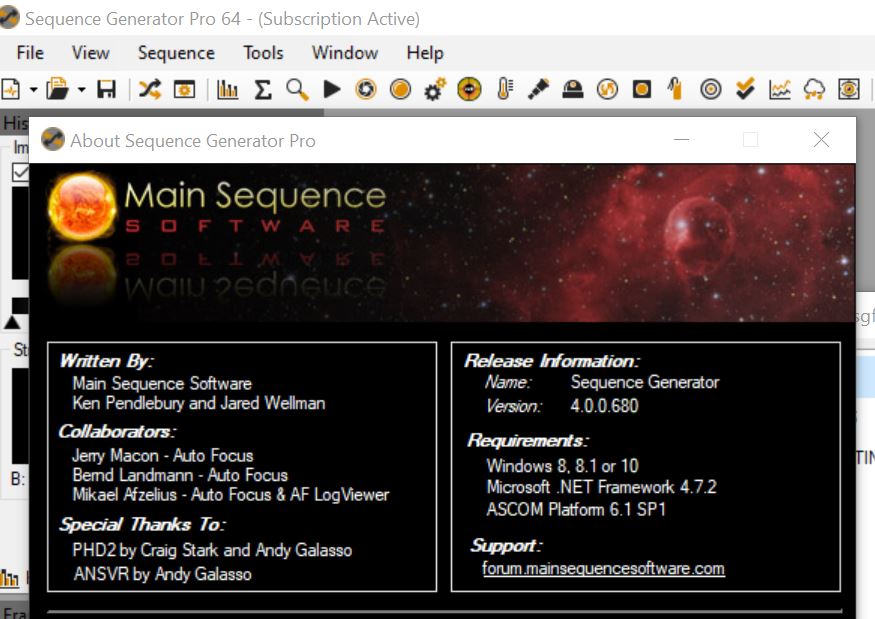Viewport: 875px width, 619px height.
Task: Click the Main Sequence Software sun logo
Action: 82,206
